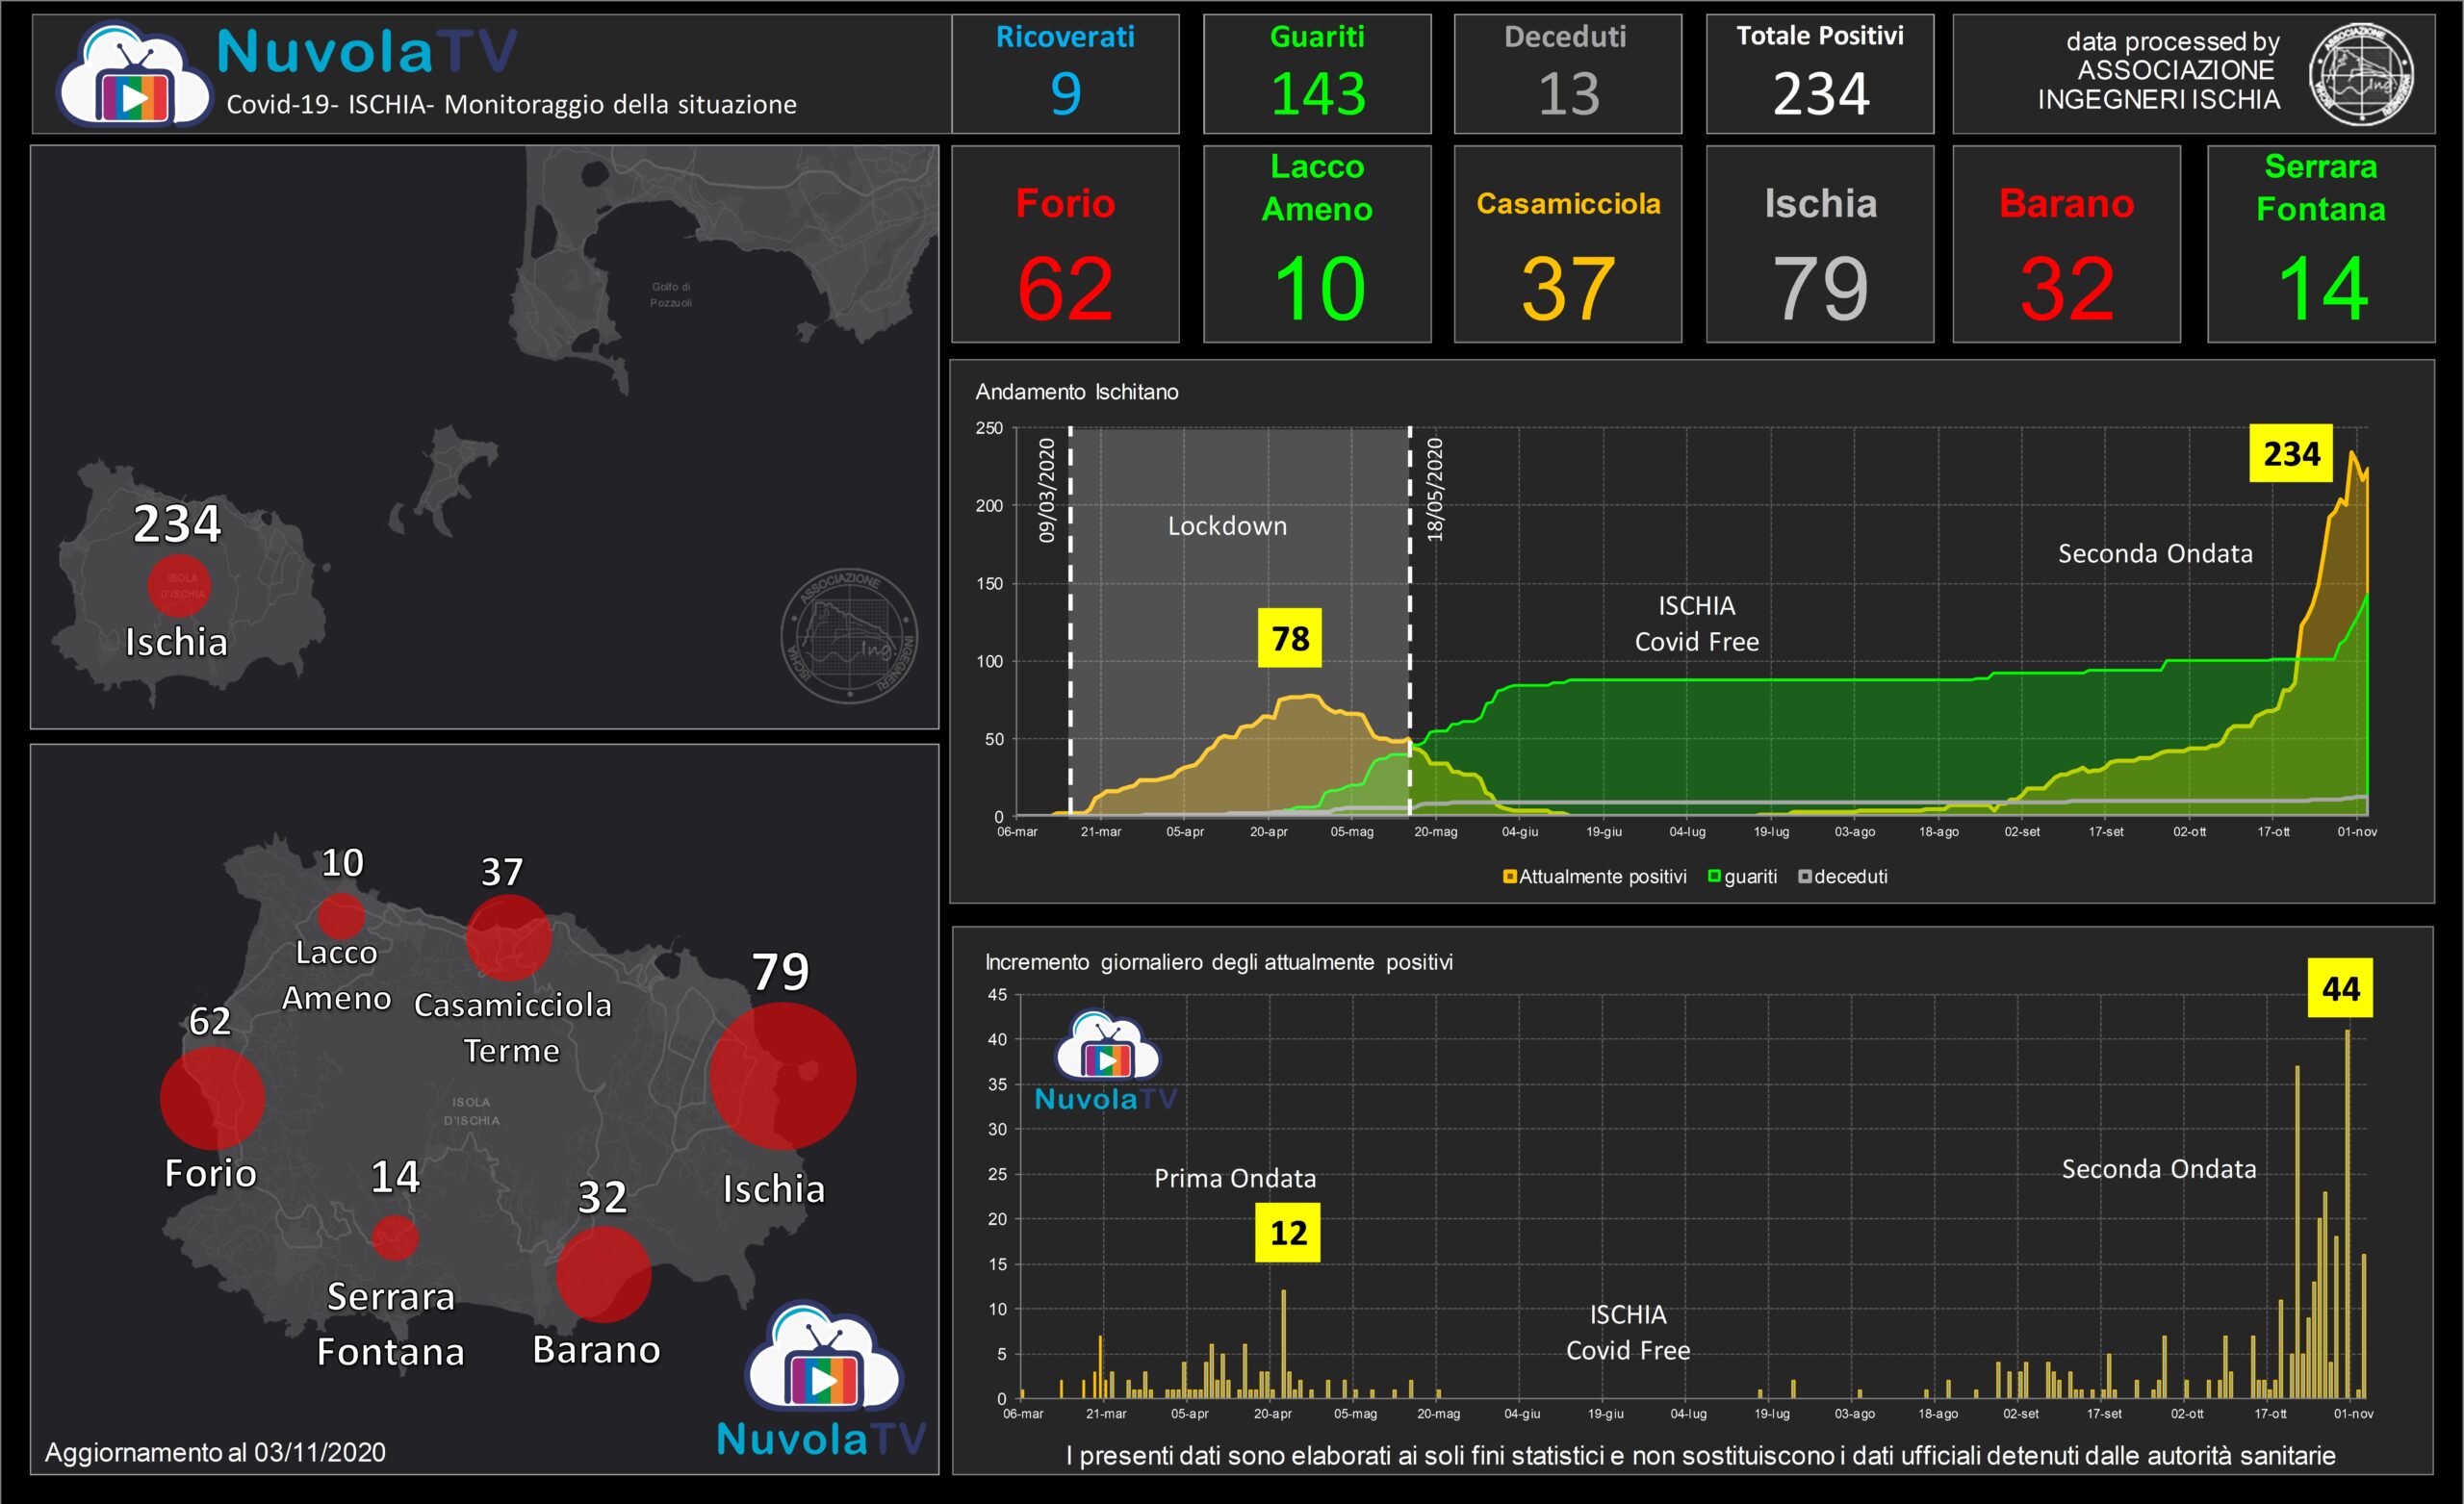This screenshot has width=2464, height=1504.
Task: Toggle the deceduti legend entry
Action: [1804, 877]
